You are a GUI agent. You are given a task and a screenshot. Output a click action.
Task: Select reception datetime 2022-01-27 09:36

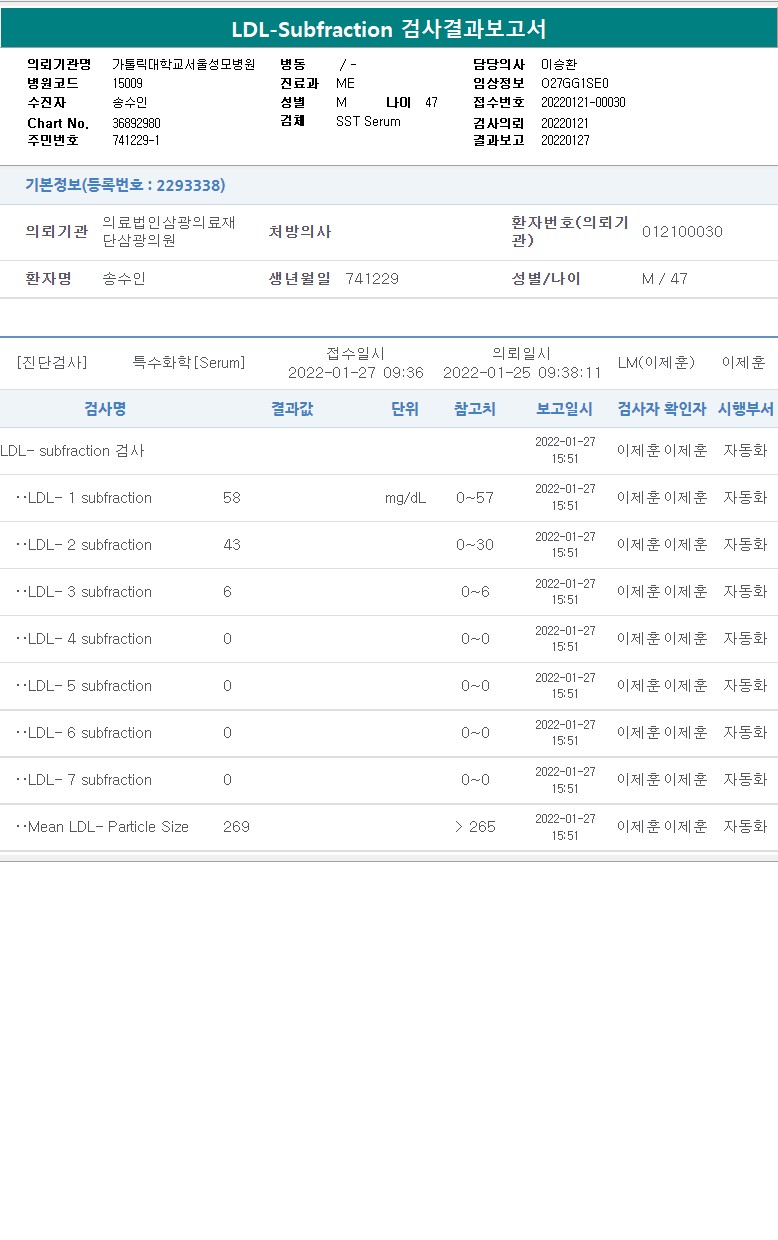pos(356,372)
